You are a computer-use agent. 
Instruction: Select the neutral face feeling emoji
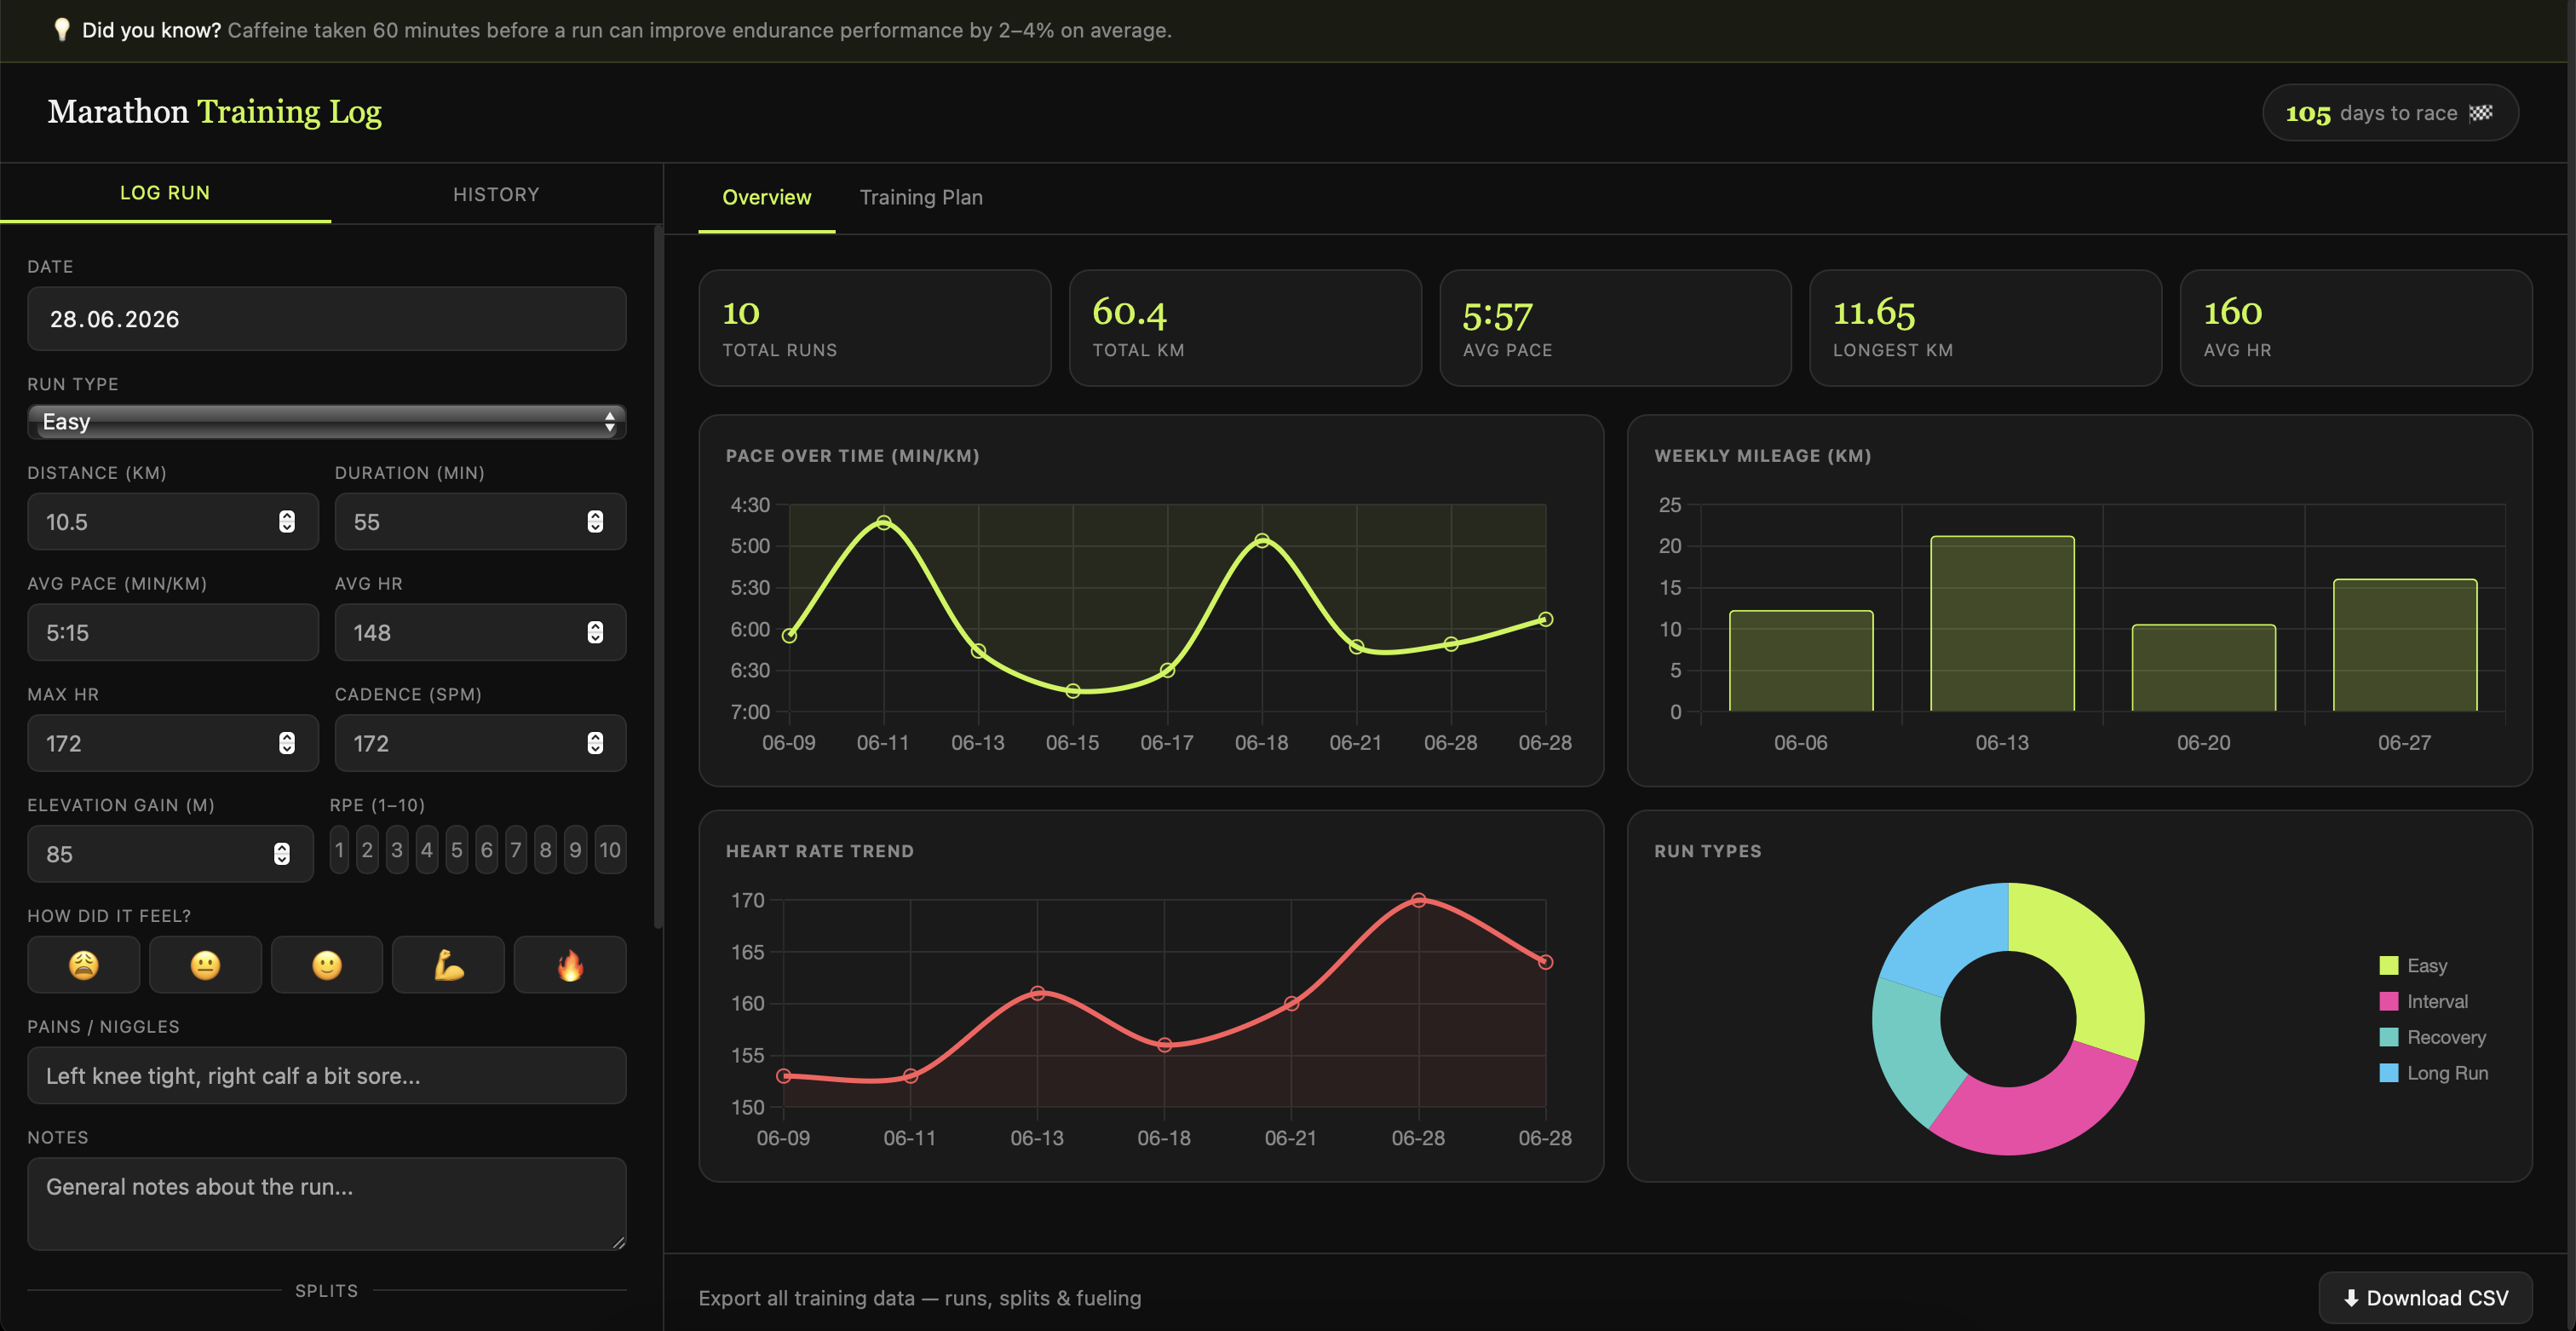(205, 965)
